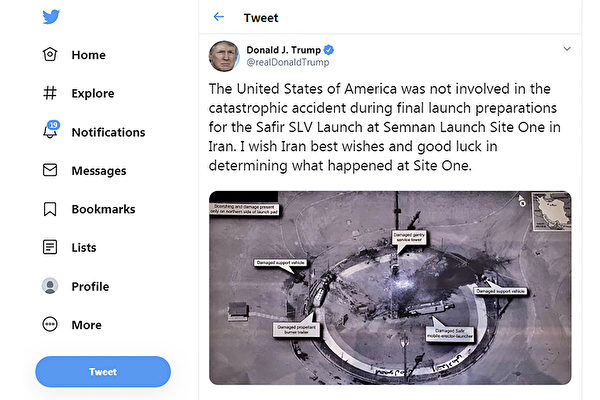
Task: Visit the @realDonaldTrump handle
Action: [287, 62]
